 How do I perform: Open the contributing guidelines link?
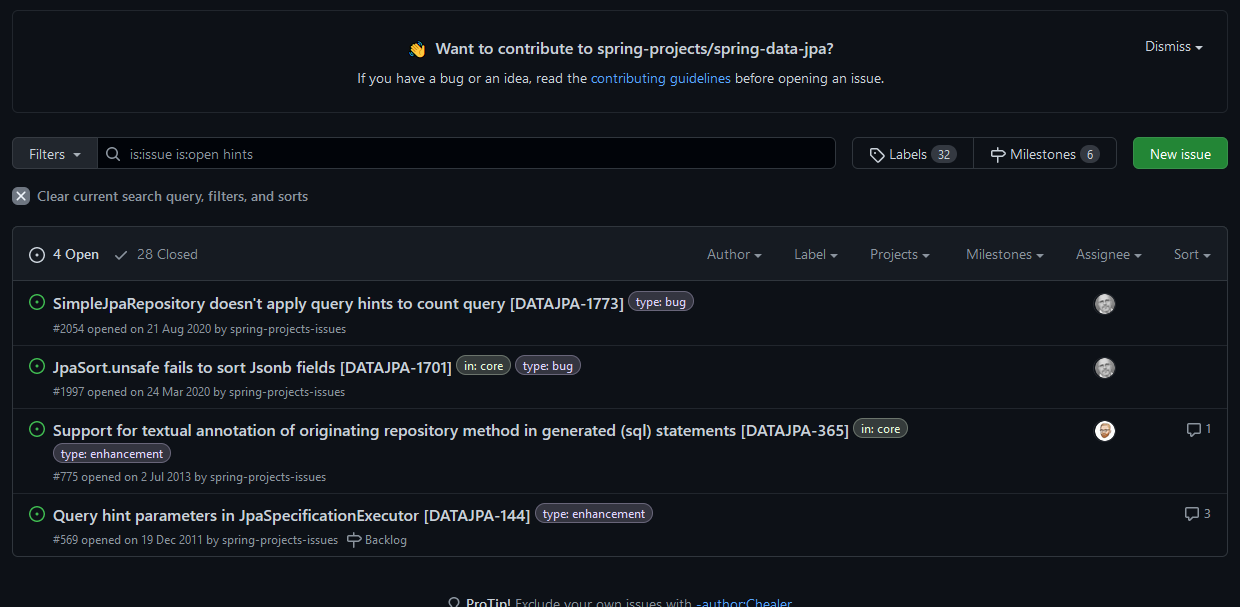coord(660,78)
